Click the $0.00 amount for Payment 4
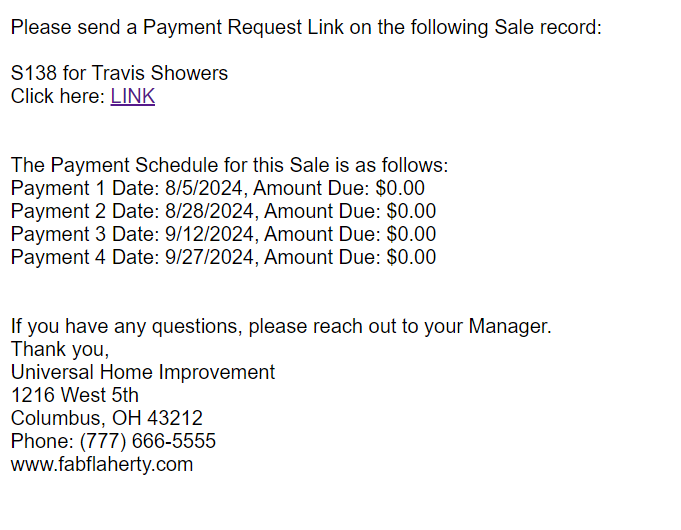 pos(411,257)
